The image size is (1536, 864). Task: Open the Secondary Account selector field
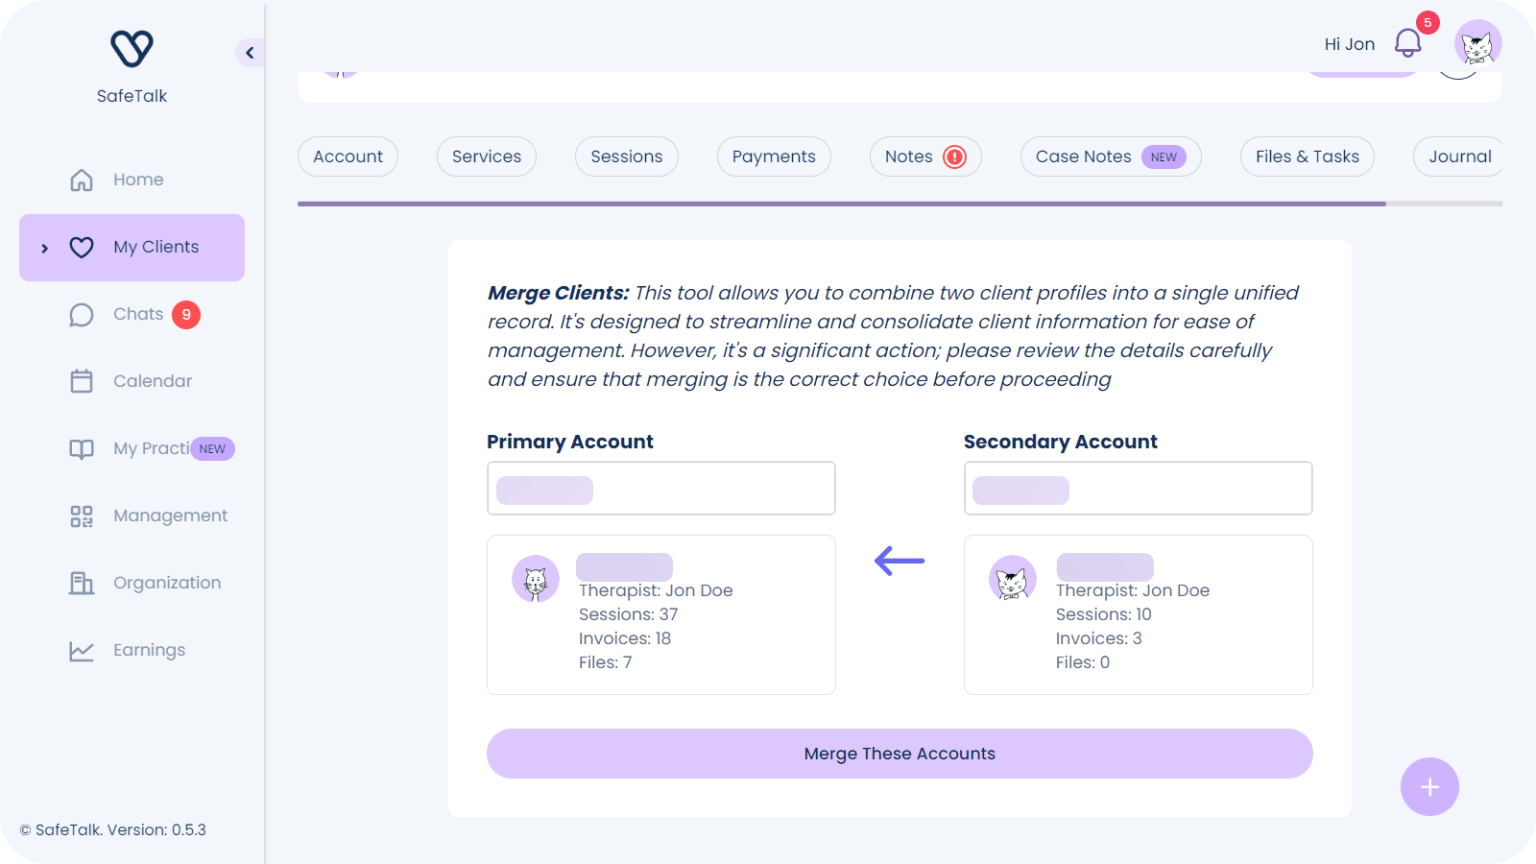1138,489
